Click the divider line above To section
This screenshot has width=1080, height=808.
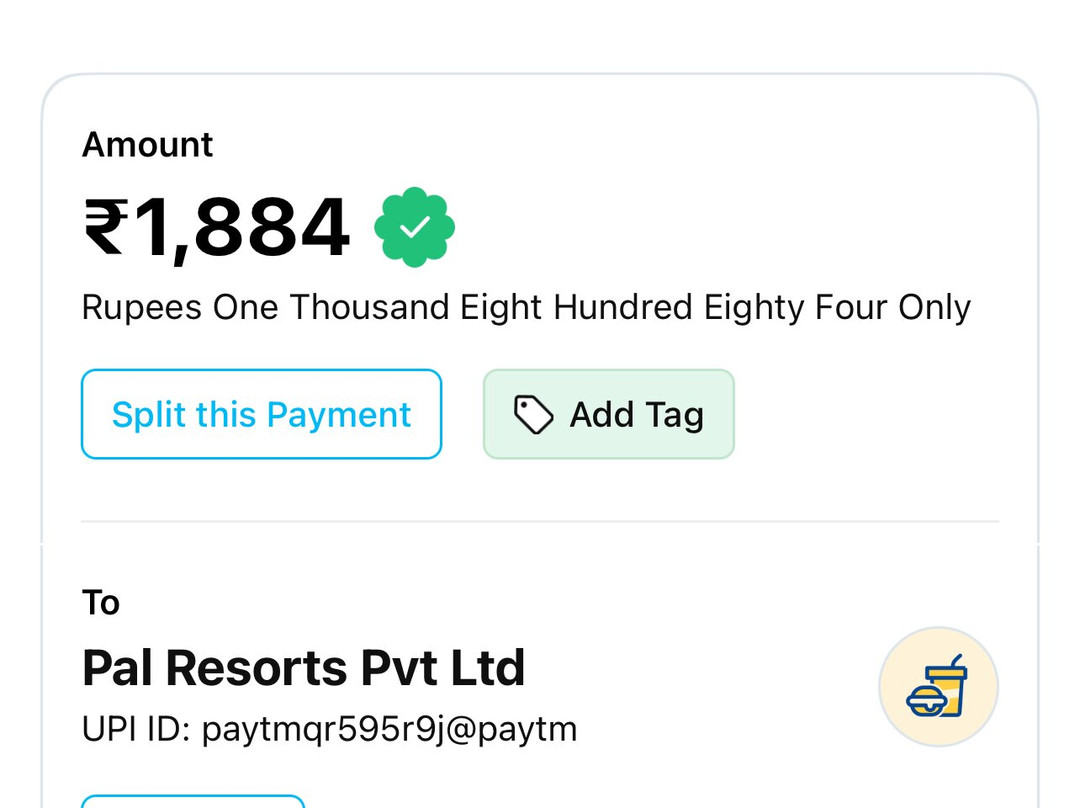(x=540, y=521)
